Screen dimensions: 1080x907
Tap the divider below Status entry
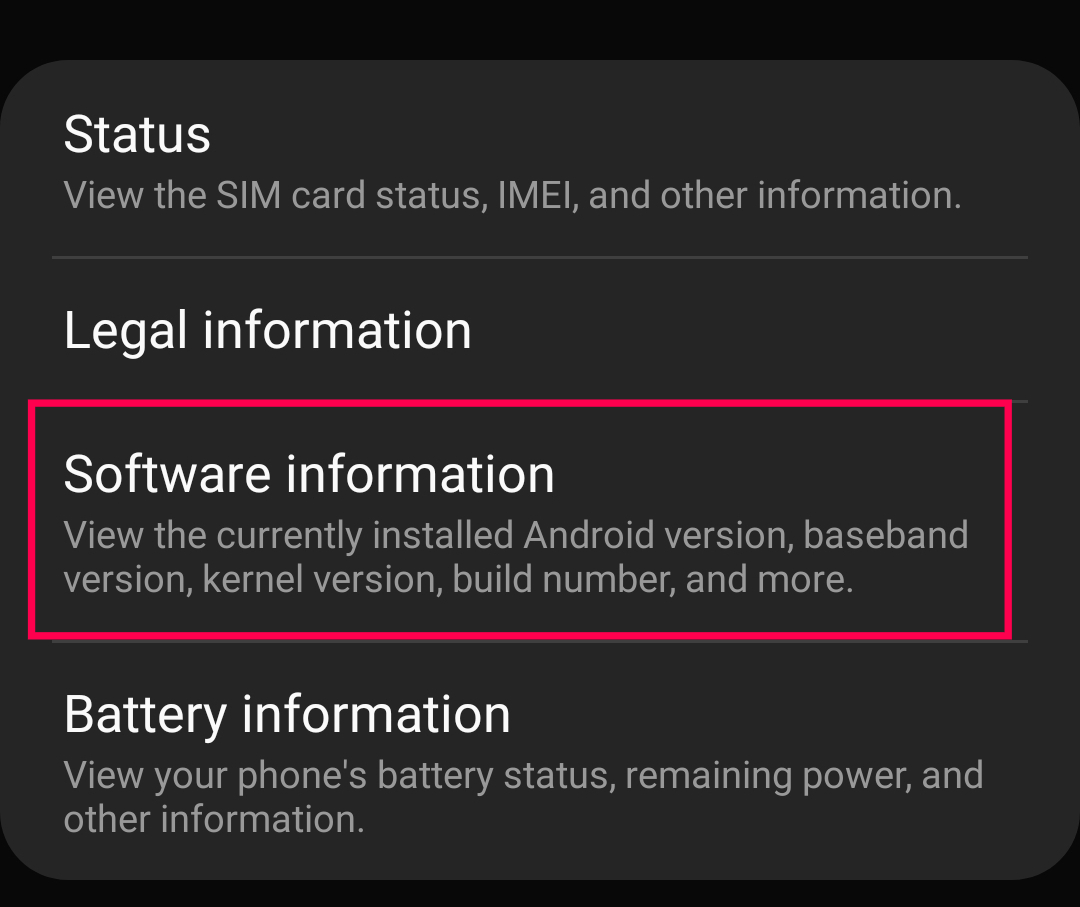pyautogui.click(x=540, y=258)
